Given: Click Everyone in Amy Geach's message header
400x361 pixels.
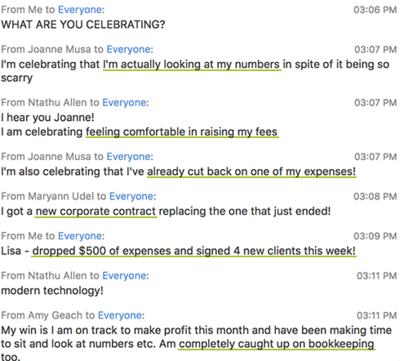Looking at the screenshot, I should coord(120,315).
